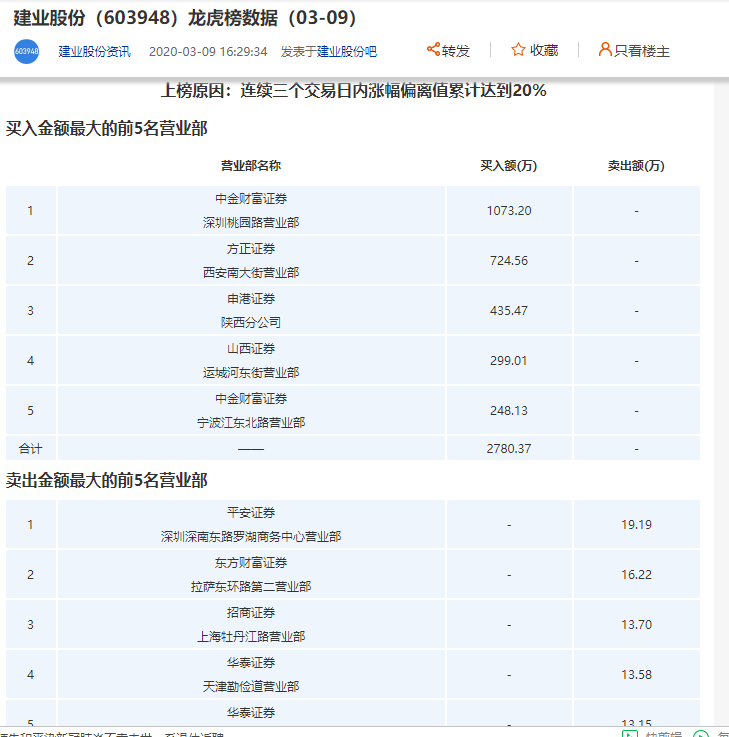Select buy amount 724.56

[509, 260]
